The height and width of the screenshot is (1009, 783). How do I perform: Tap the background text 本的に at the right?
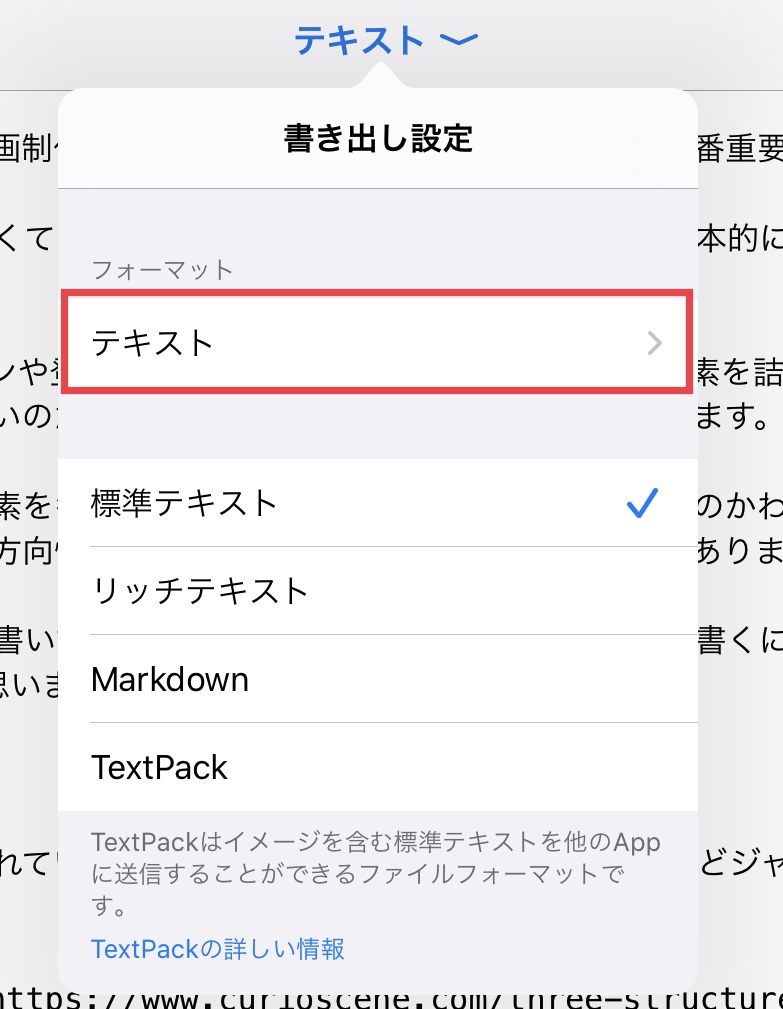coord(740,240)
